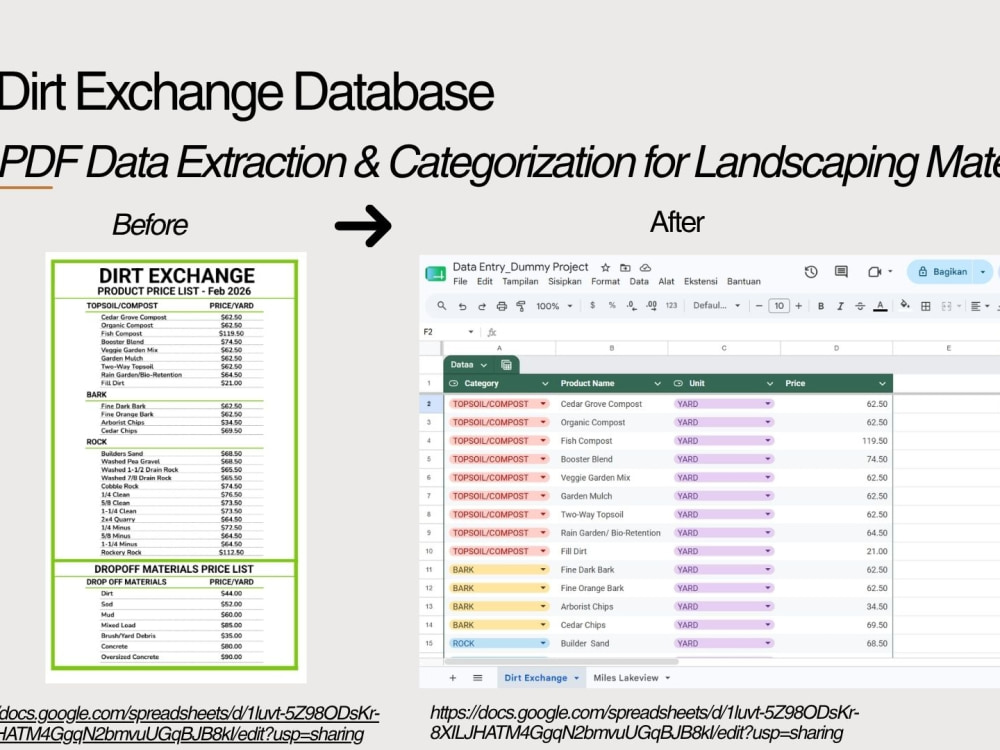Open the fill color bucket

[x=905, y=305]
